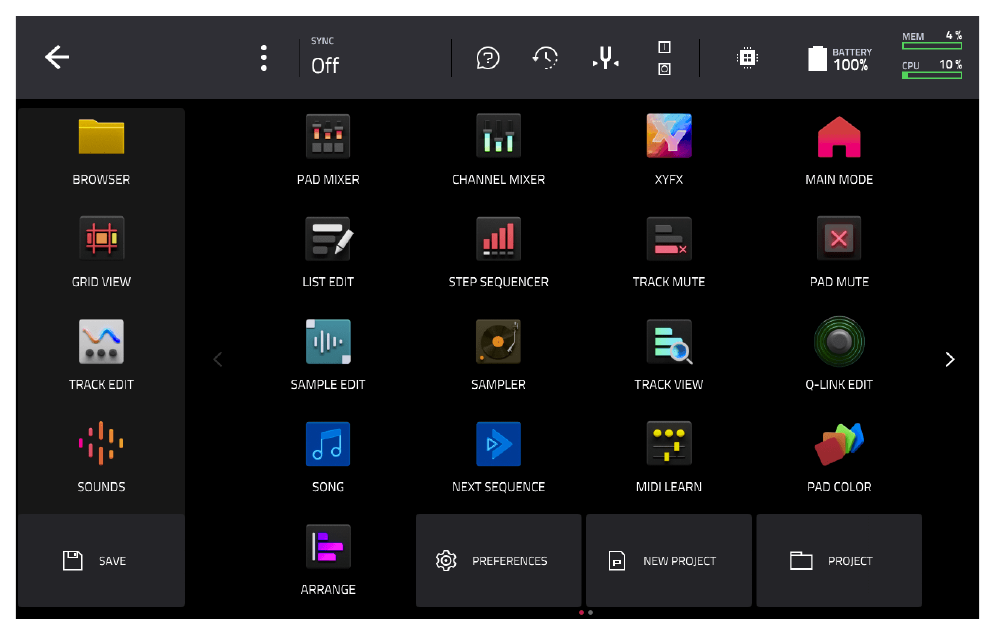Viewport: 996px width, 636px height.
Task: Open Track Mute mode
Action: (668, 253)
